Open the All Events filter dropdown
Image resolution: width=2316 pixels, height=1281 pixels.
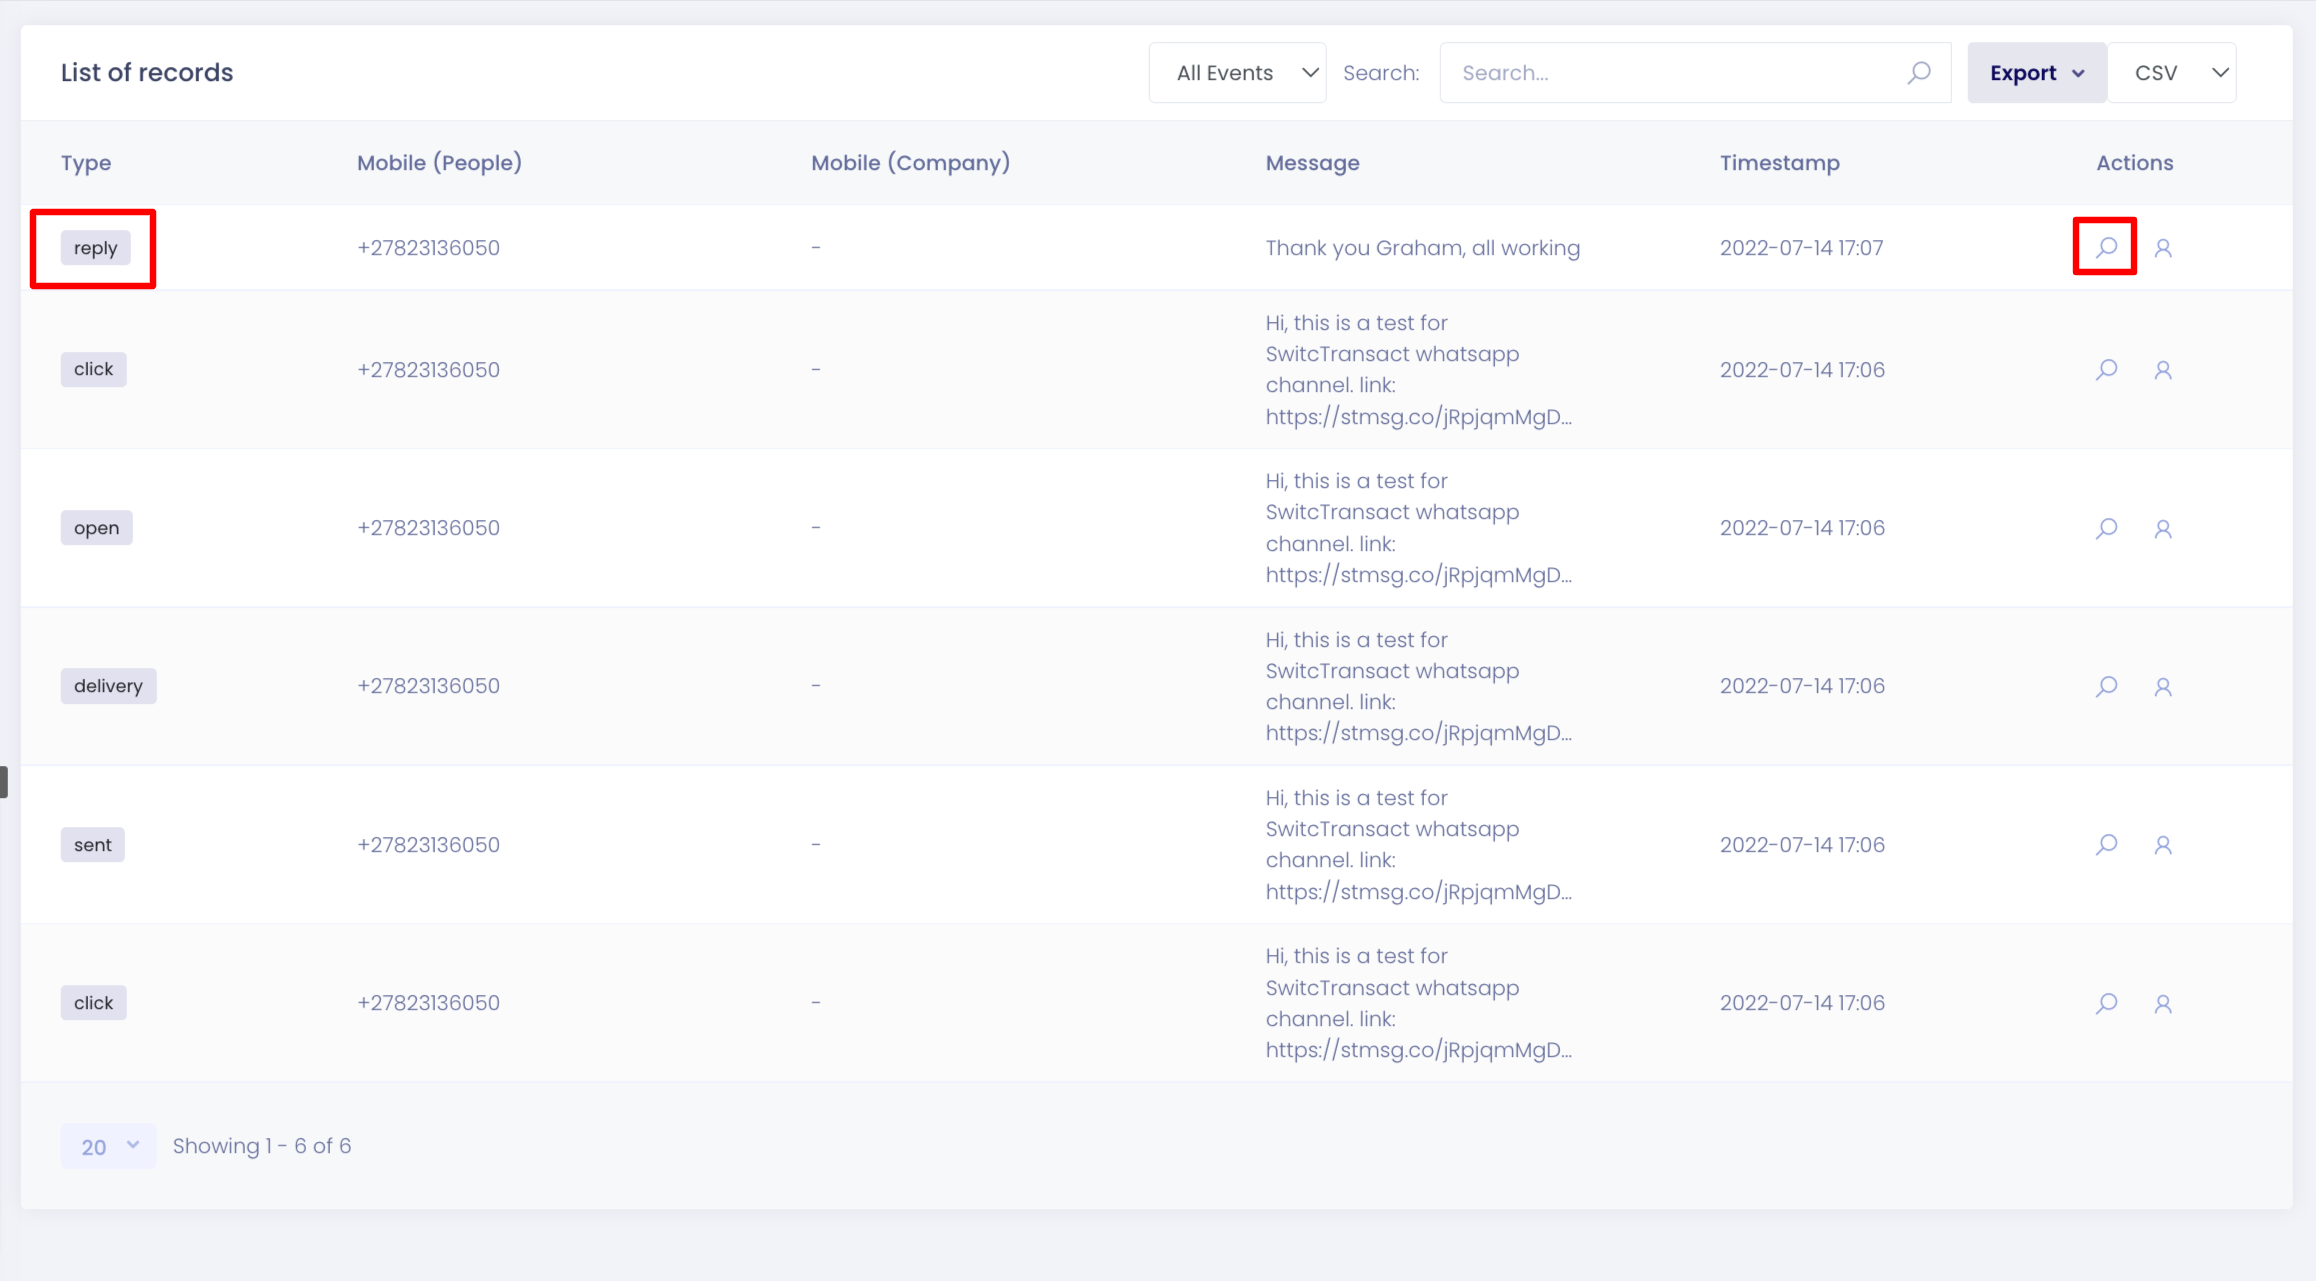coord(1237,73)
